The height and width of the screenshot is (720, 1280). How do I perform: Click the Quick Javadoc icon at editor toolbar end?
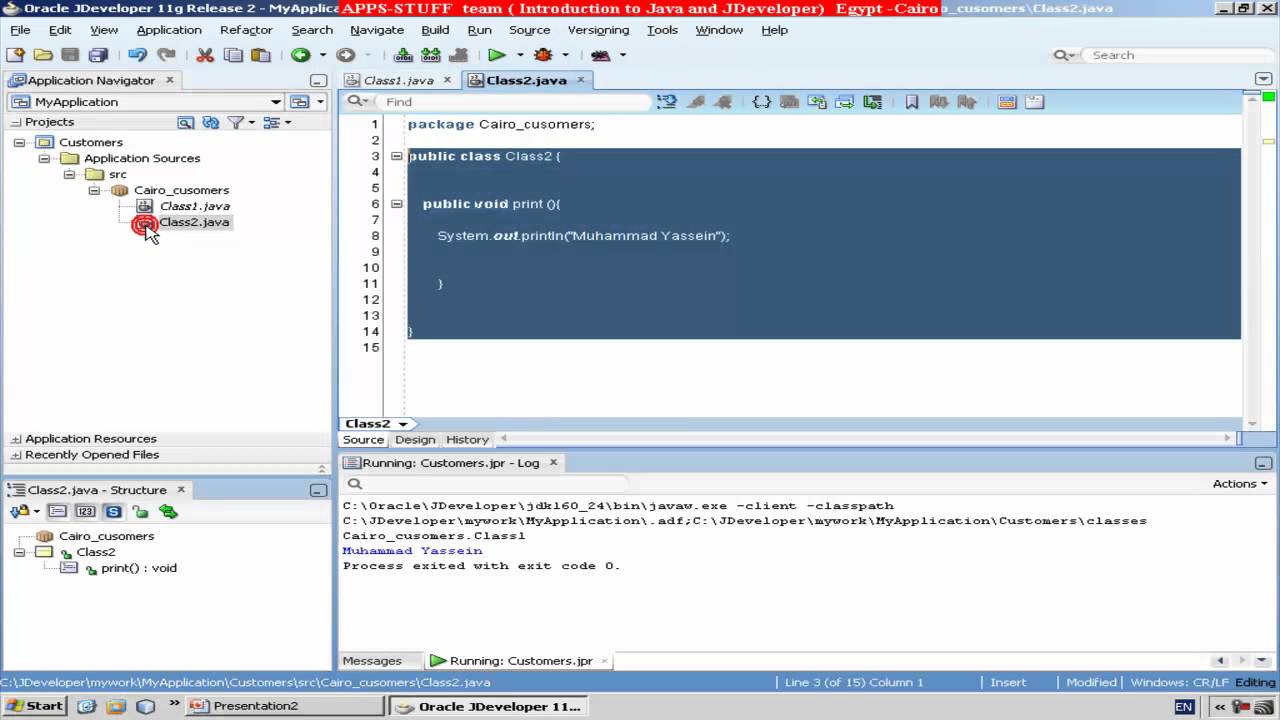pos(1034,101)
